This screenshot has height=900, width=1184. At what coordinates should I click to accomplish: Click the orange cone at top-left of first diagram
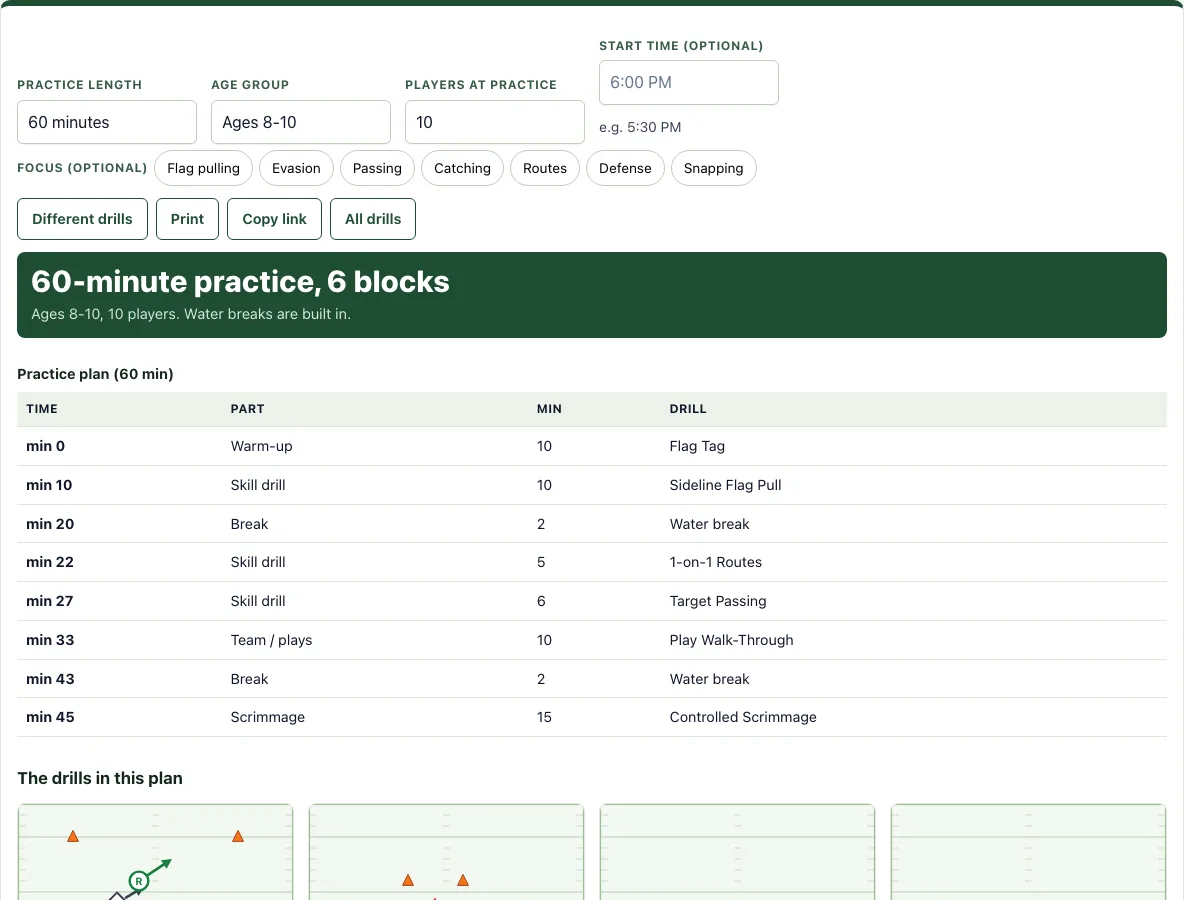click(73, 837)
